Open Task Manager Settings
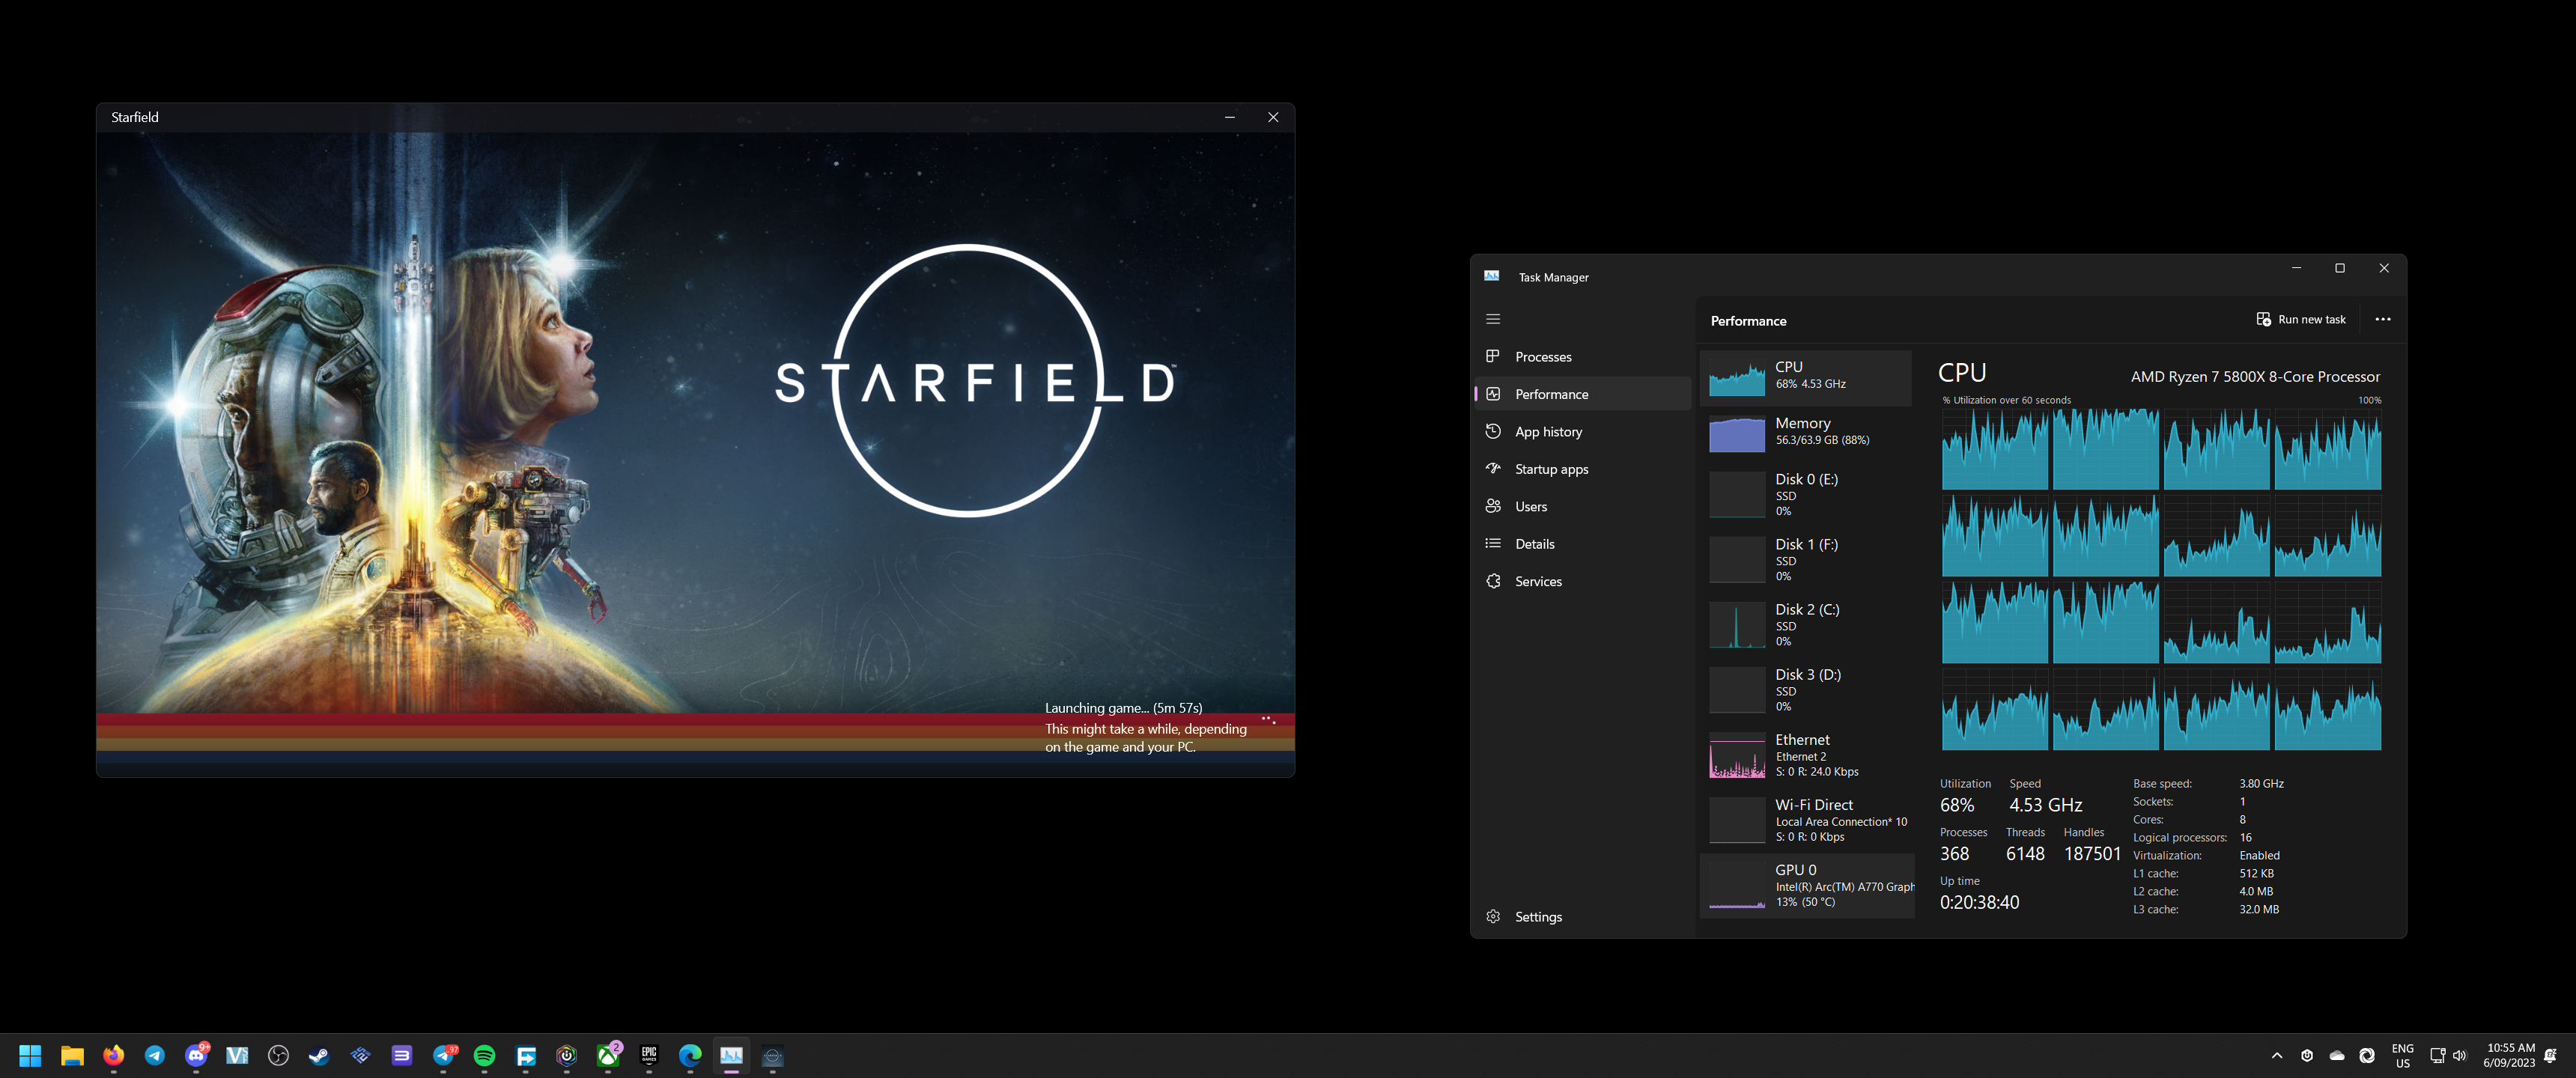The image size is (2576, 1078). tap(1537, 917)
